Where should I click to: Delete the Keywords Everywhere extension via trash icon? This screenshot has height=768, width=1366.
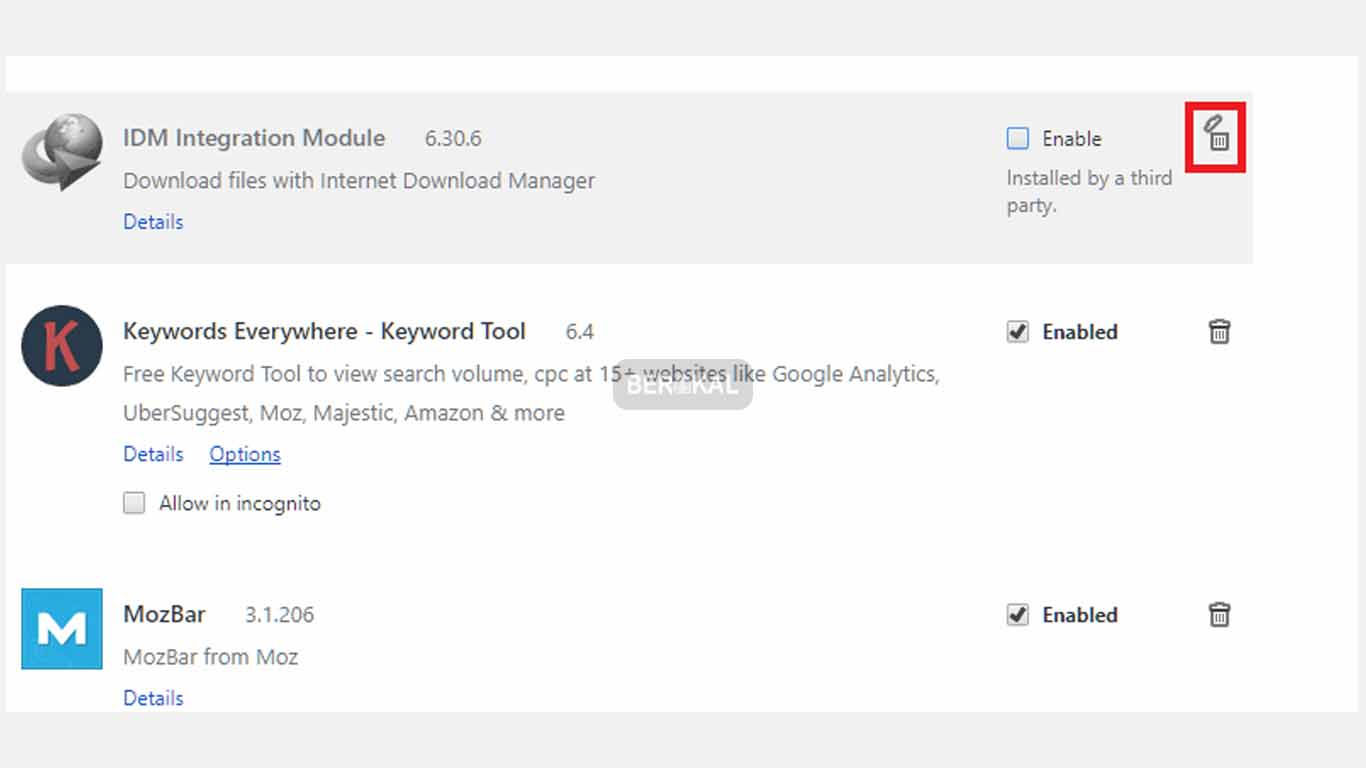1219,332
